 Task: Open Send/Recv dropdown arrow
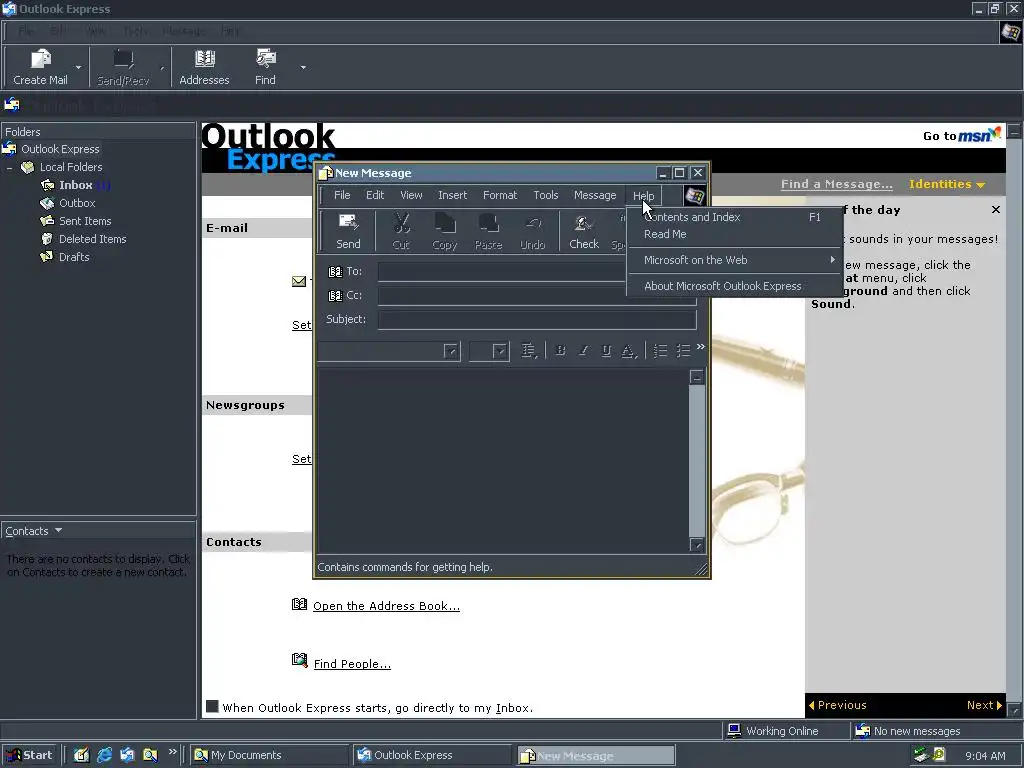pyautogui.click(x=161, y=67)
